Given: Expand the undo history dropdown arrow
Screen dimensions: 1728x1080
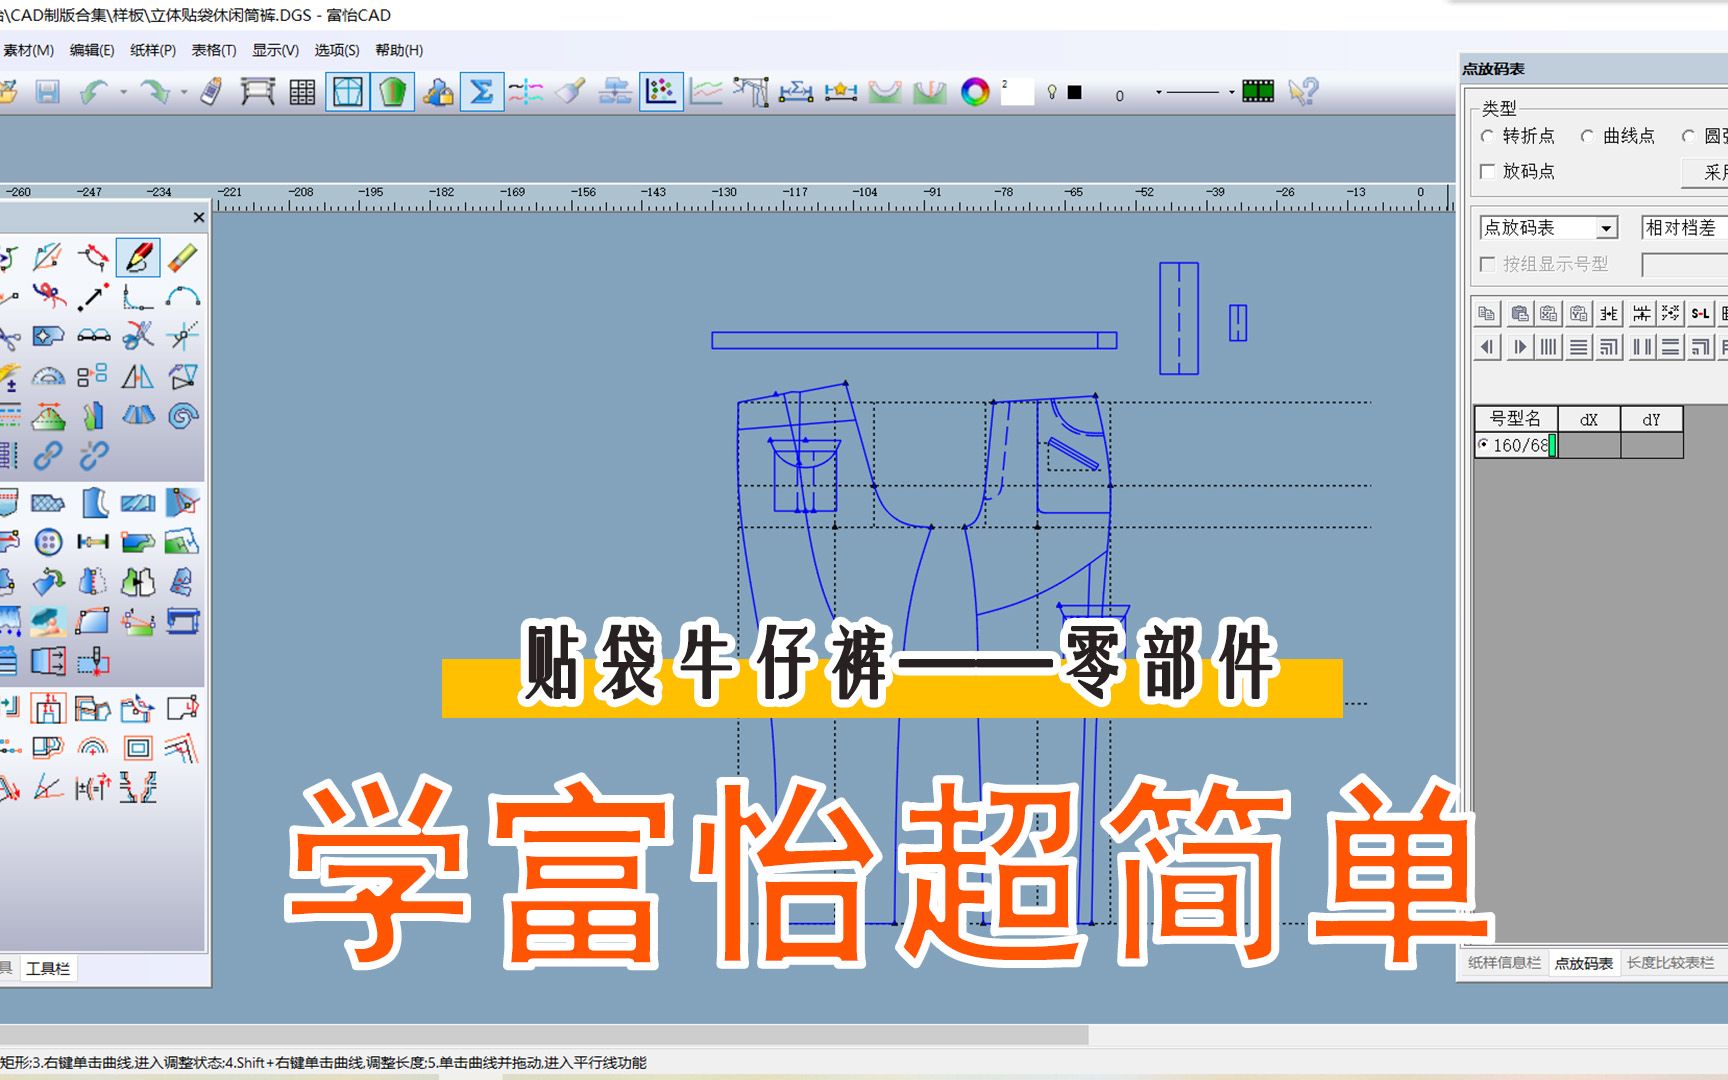Looking at the screenshot, I should point(124,92).
